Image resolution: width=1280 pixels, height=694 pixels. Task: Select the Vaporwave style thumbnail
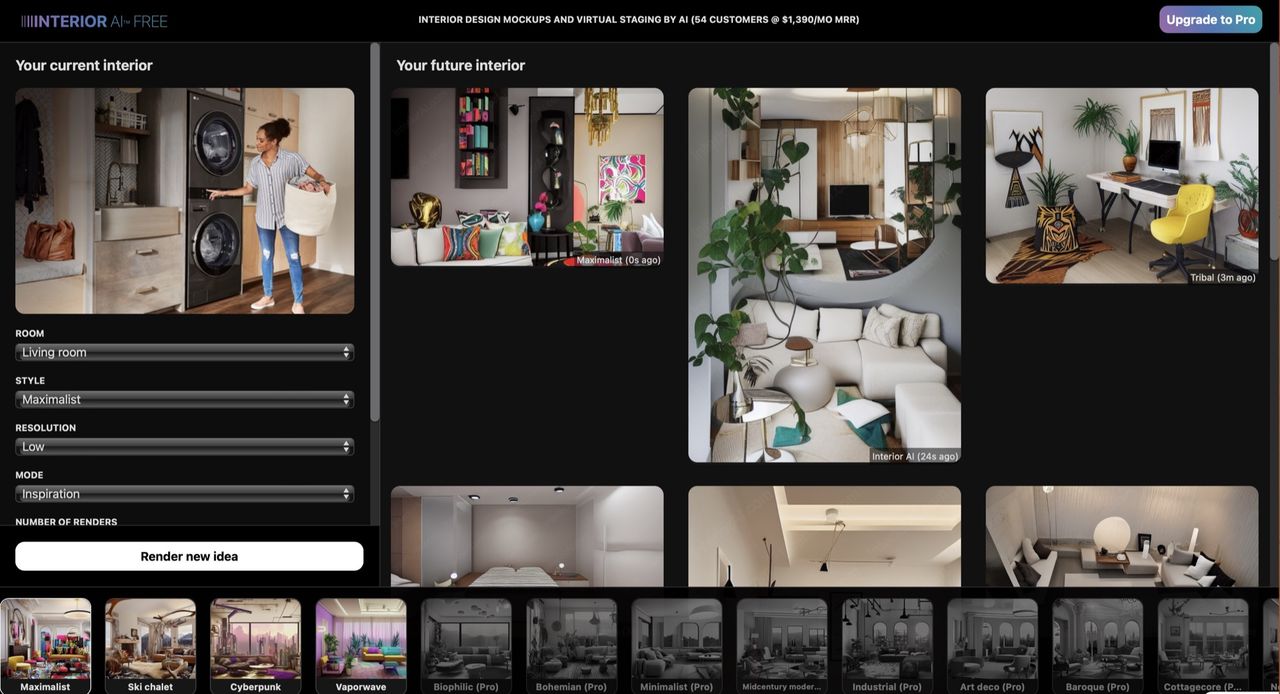361,644
